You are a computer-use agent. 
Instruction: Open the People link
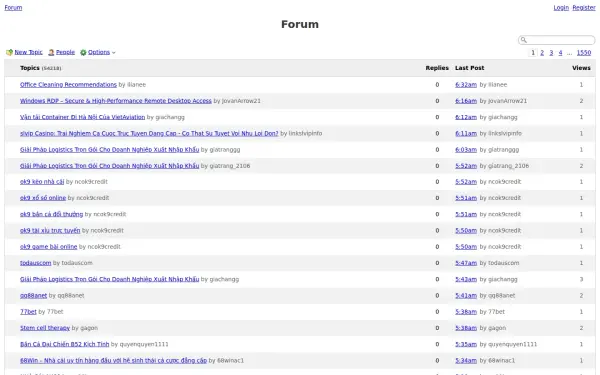coord(65,52)
